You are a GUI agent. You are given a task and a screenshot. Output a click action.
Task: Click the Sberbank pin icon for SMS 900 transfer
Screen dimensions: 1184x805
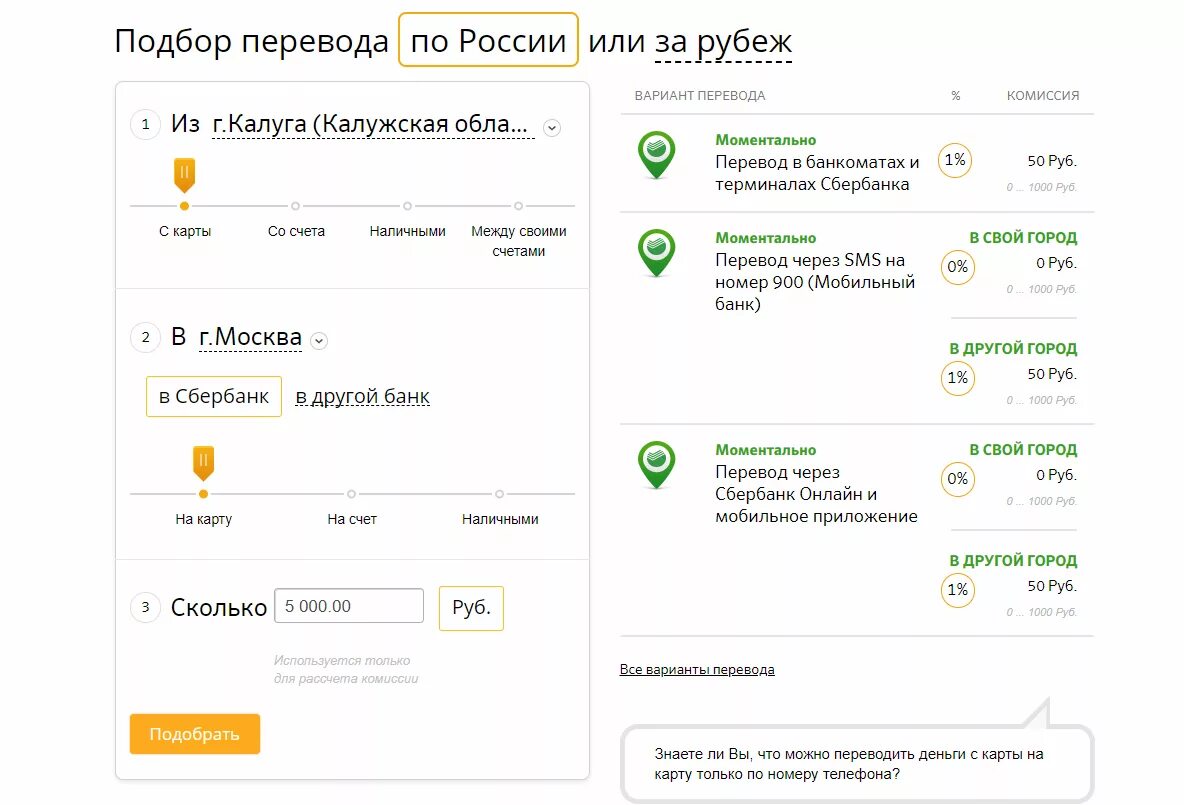(x=656, y=253)
